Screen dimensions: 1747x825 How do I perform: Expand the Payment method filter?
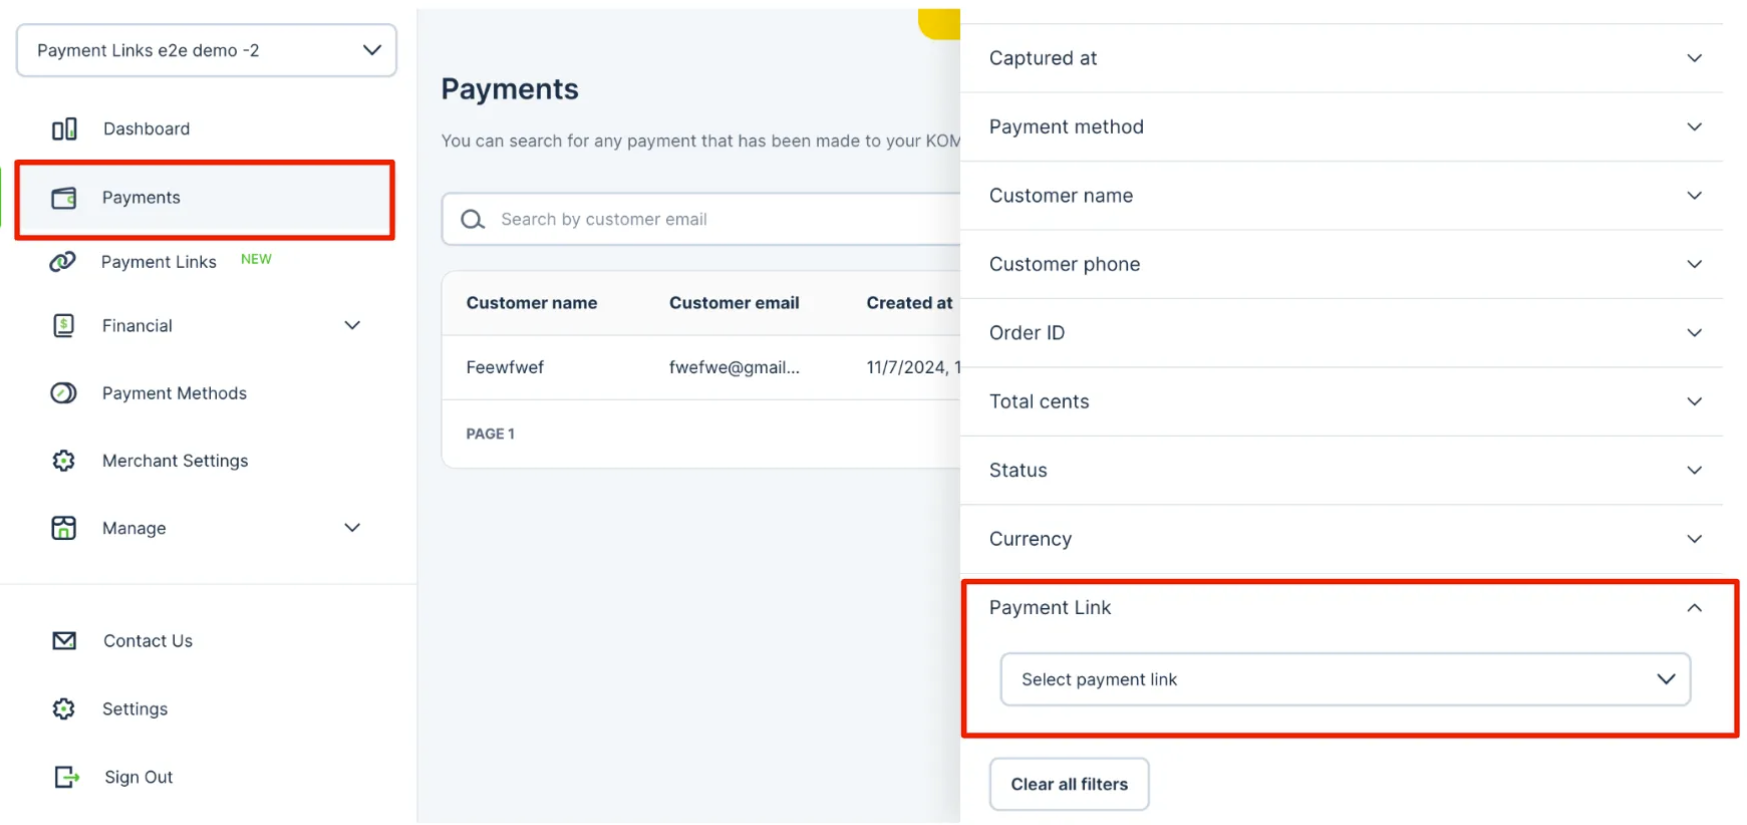pos(1341,127)
